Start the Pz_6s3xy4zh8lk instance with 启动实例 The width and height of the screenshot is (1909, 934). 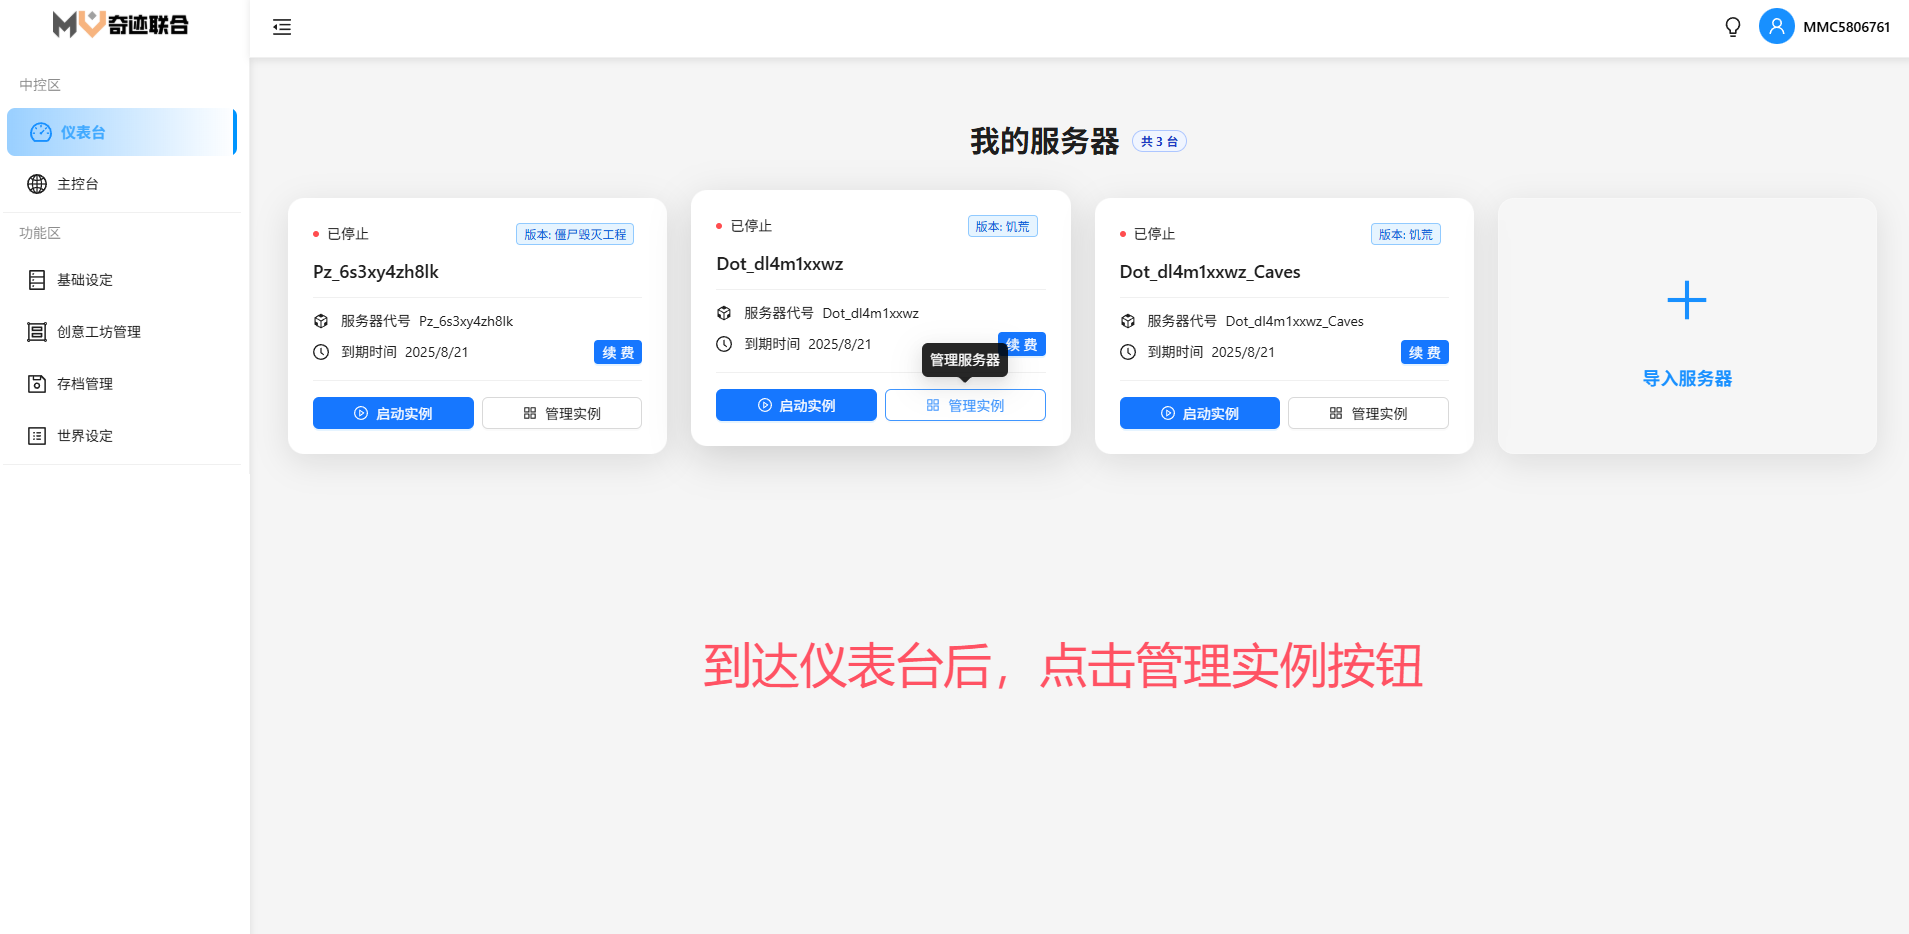click(x=393, y=413)
